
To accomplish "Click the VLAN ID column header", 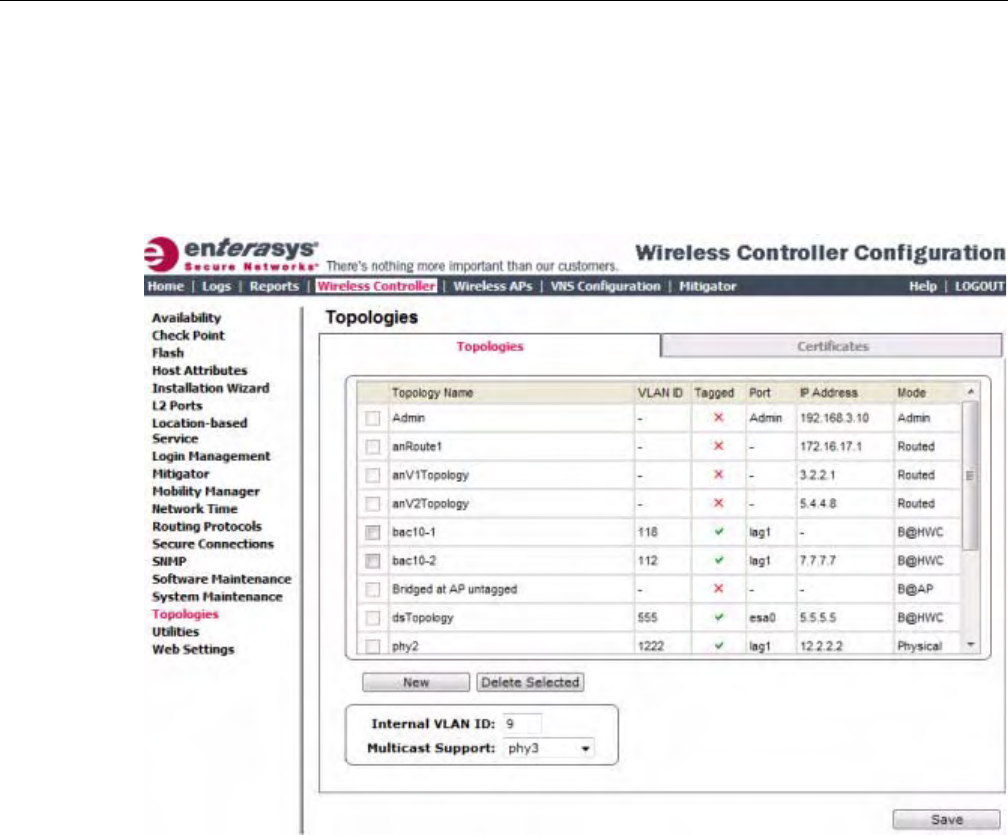I will click(x=660, y=393).
